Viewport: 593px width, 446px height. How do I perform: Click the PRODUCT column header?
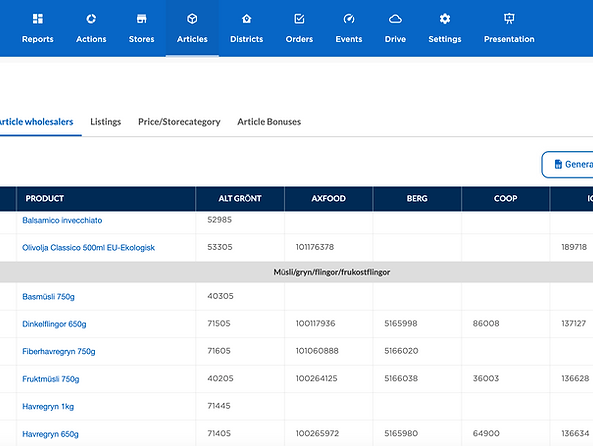pyautogui.click(x=106, y=199)
